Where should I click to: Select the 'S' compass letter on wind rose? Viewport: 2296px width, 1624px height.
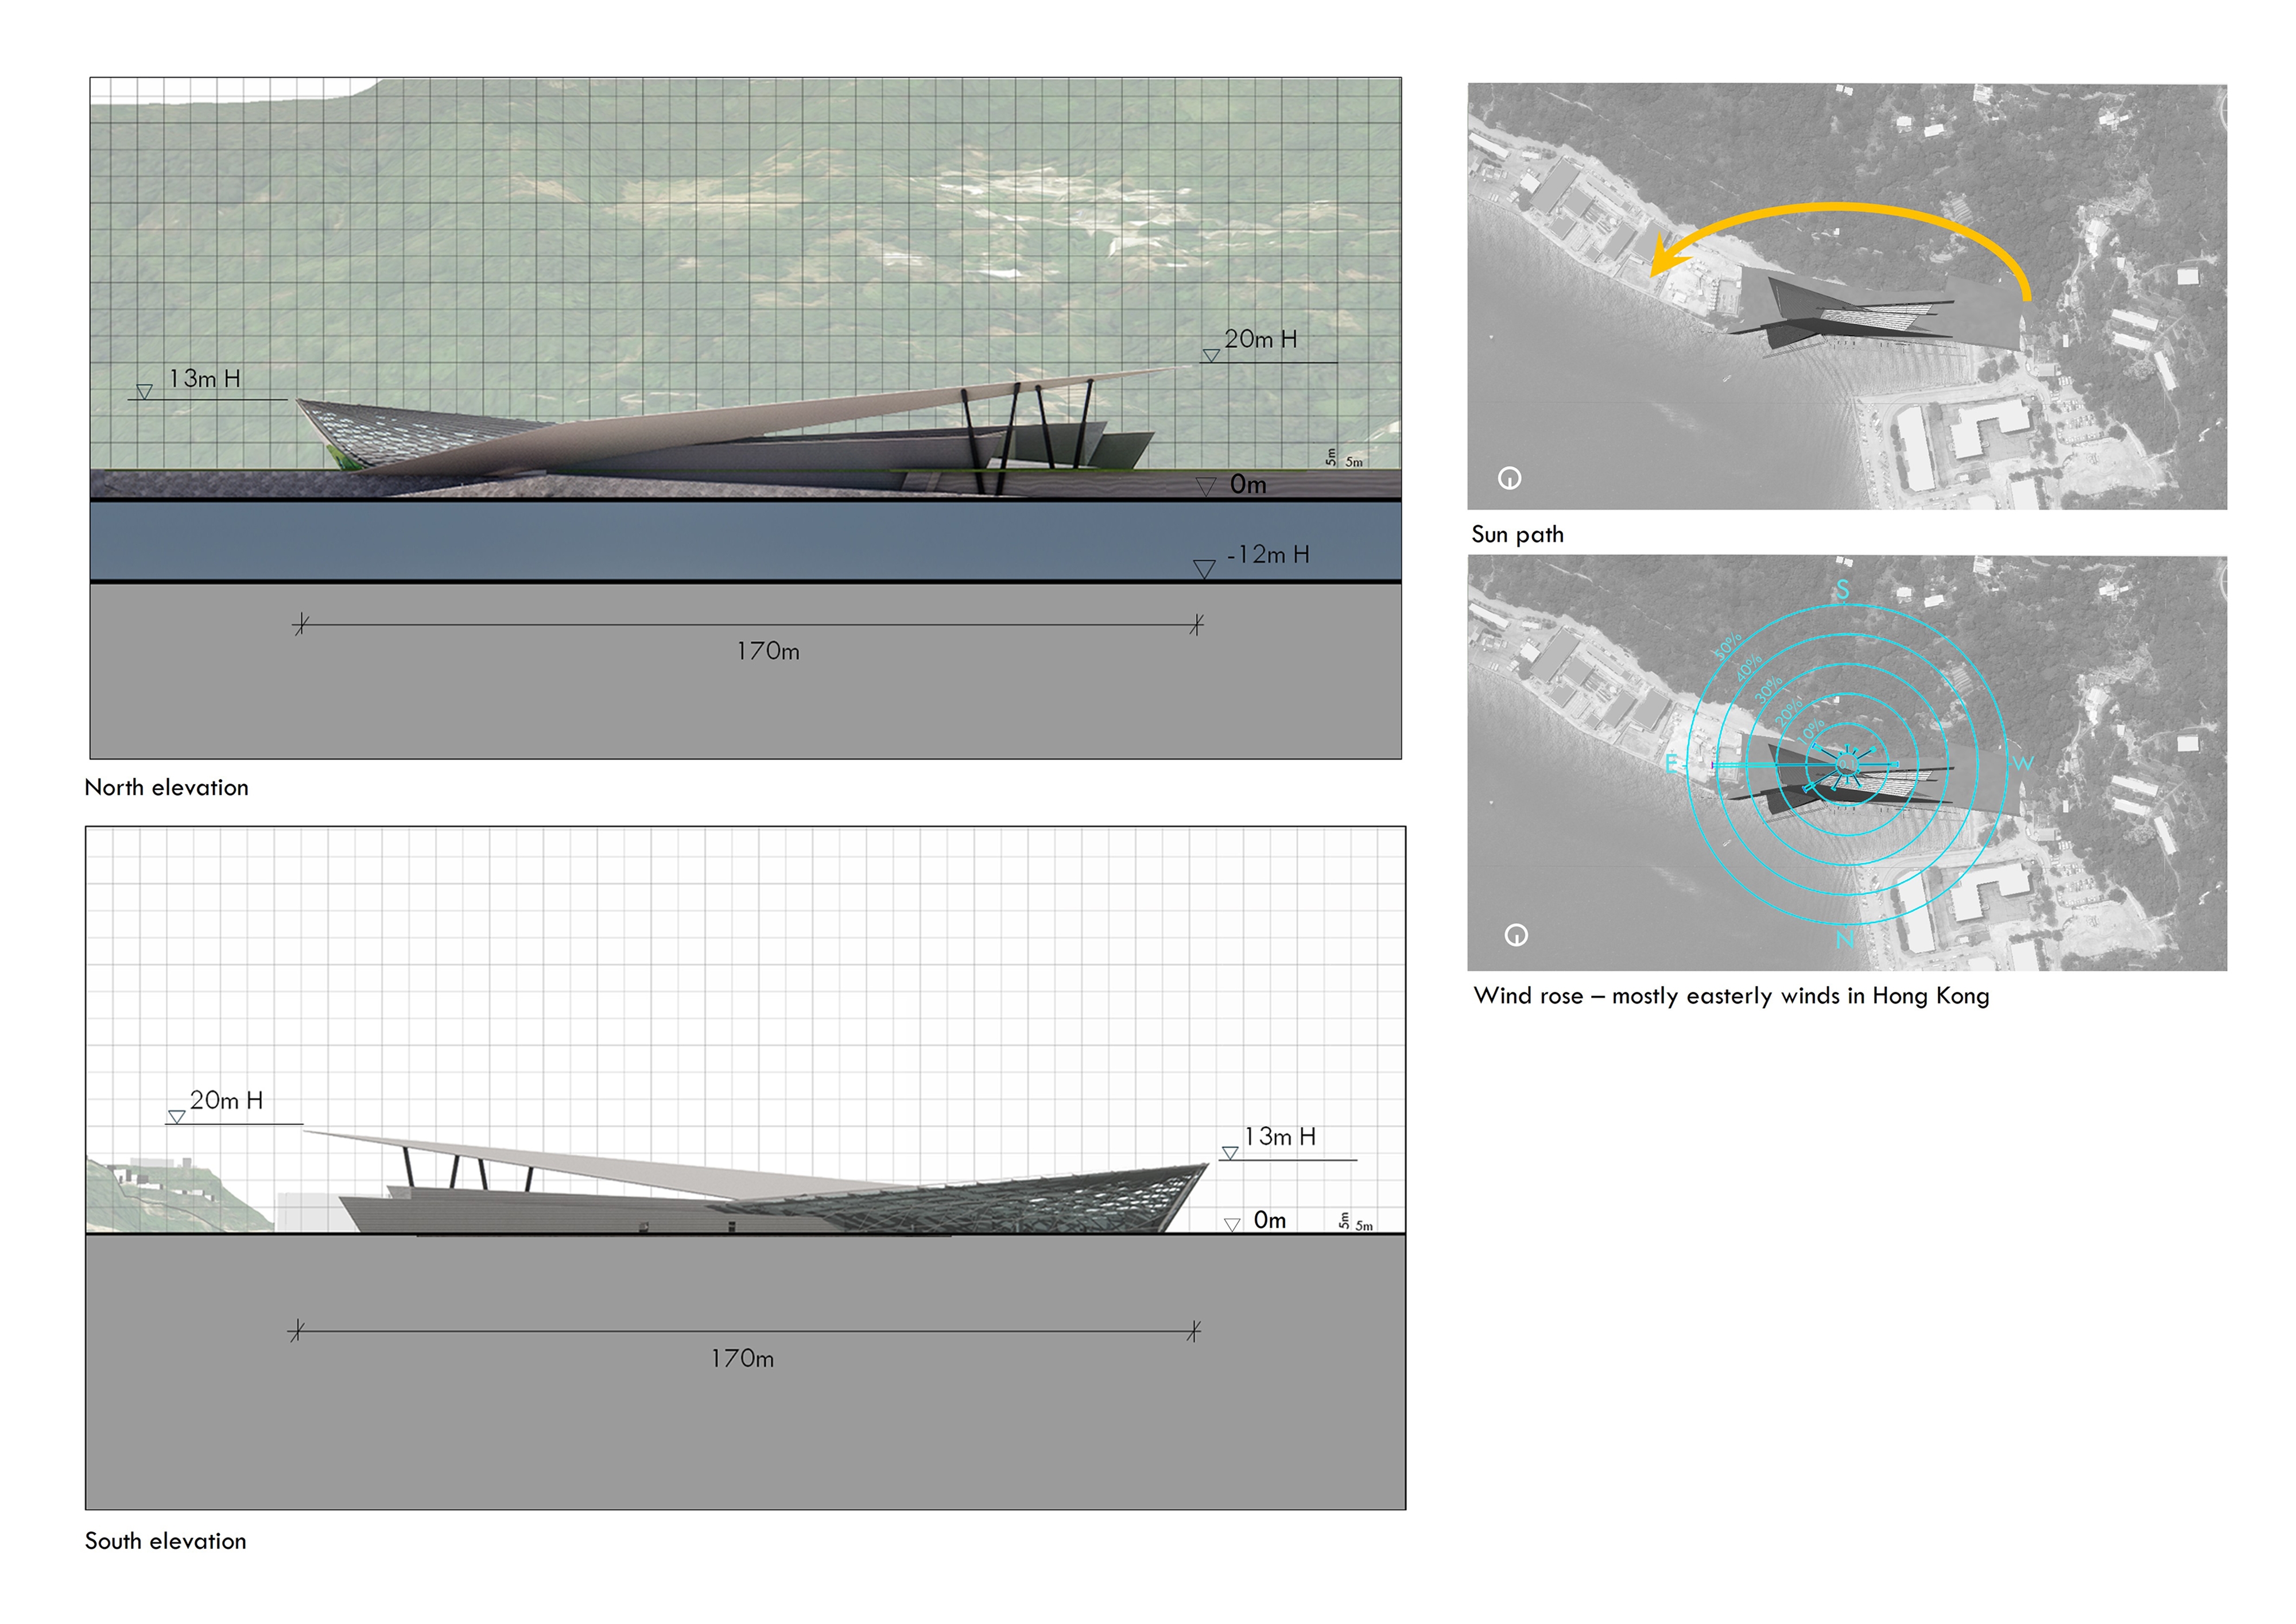coord(1842,590)
